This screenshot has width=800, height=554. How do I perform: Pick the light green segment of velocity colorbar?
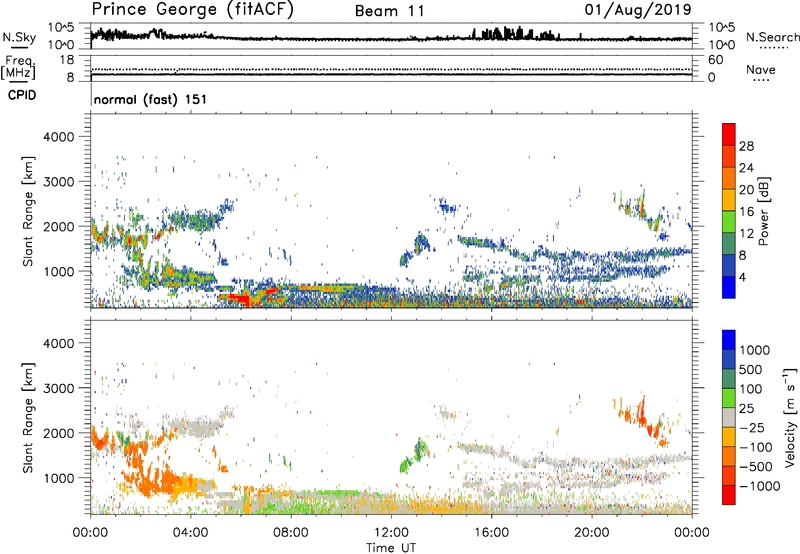729,399
